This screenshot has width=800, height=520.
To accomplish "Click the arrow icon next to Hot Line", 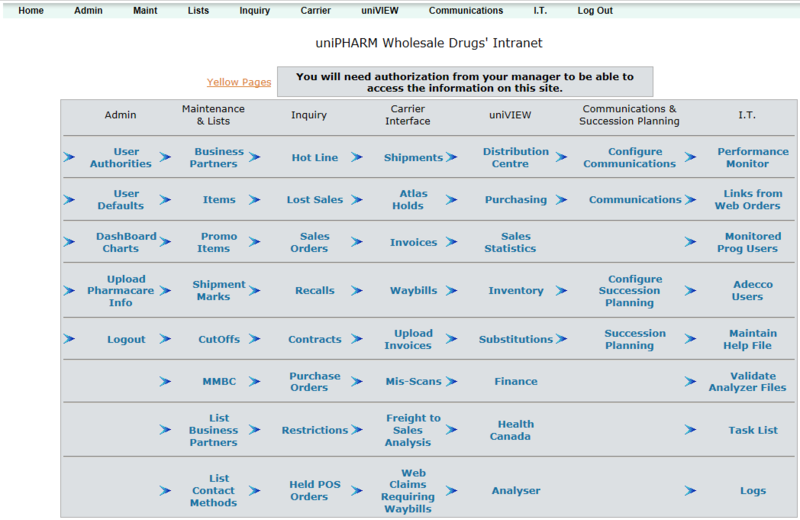I will point(255,157).
